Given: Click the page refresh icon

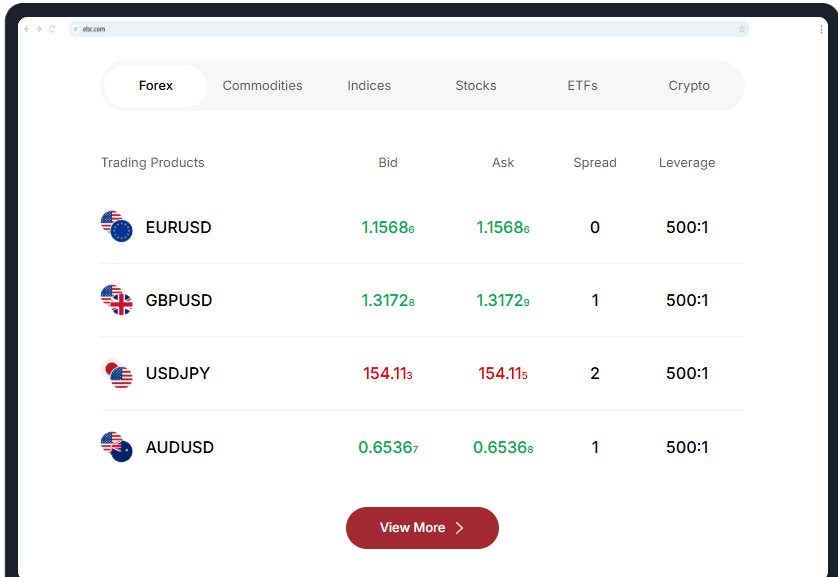Looking at the screenshot, I should tap(53, 30).
